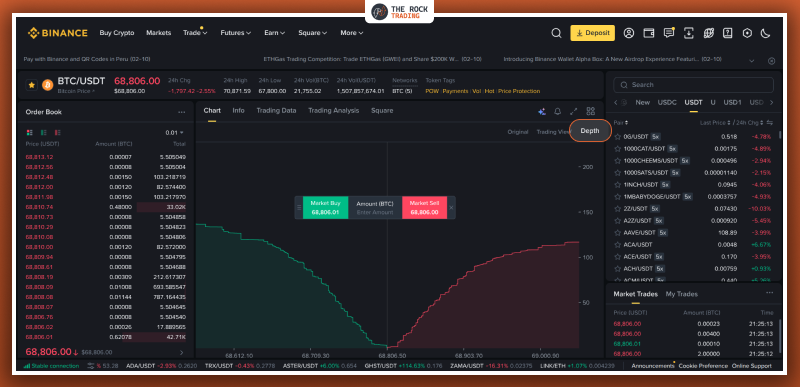Swap the Last Price column arrows icon

pyautogui.click(x=769, y=123)
